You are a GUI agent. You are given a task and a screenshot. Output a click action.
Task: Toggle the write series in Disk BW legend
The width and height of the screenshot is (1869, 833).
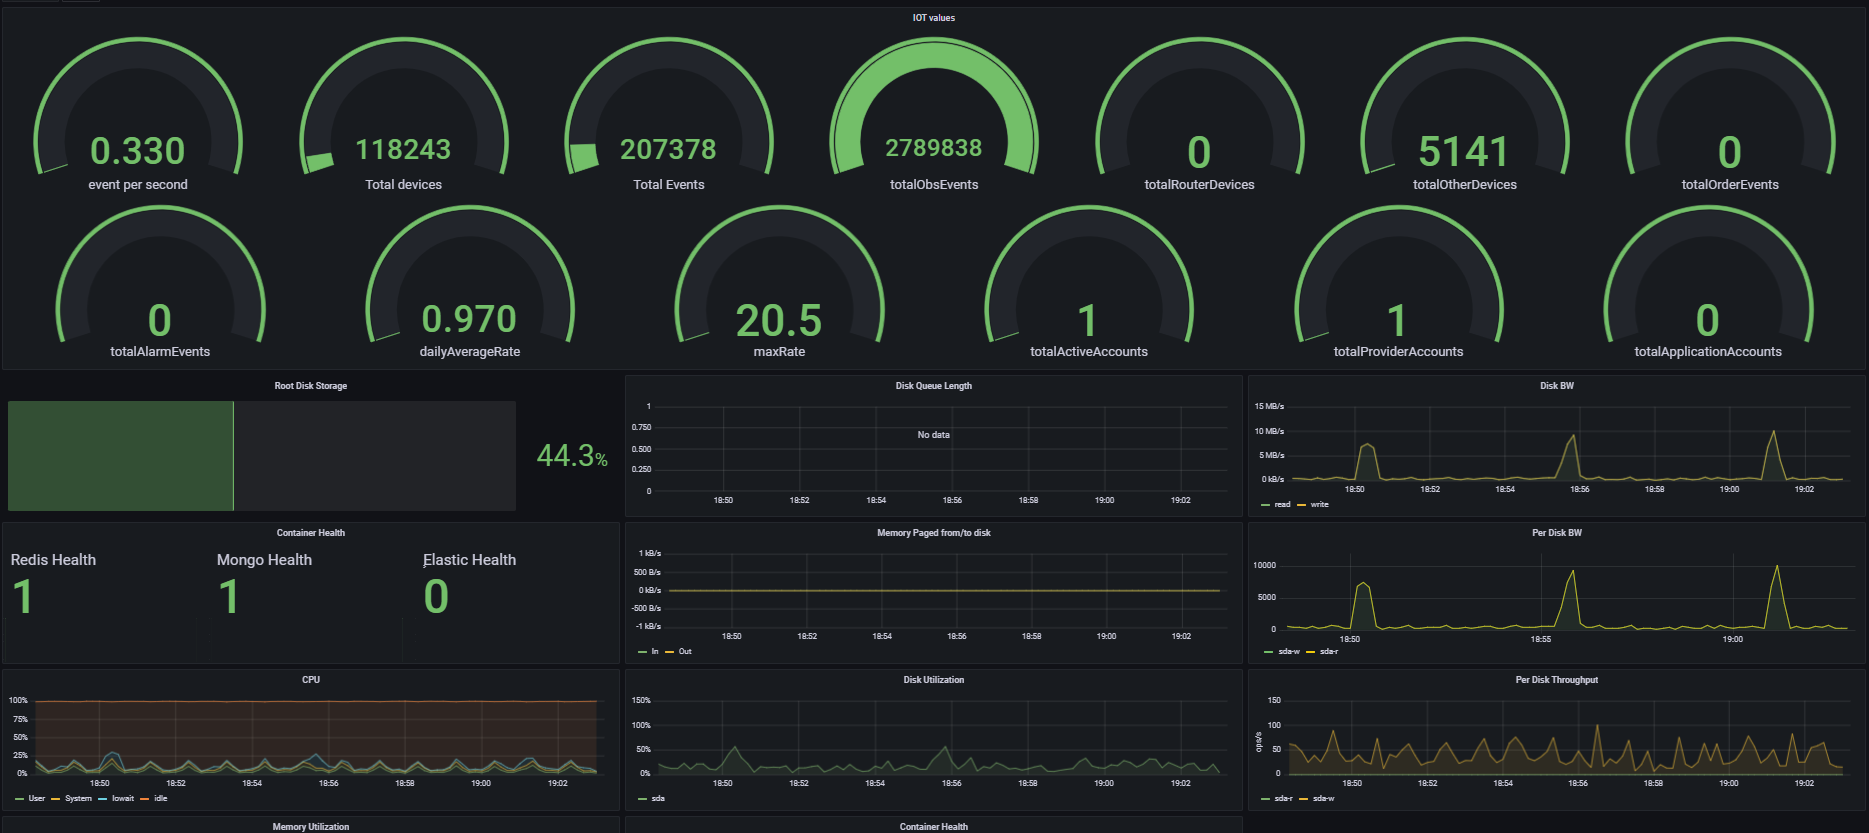coord(1319,505)
